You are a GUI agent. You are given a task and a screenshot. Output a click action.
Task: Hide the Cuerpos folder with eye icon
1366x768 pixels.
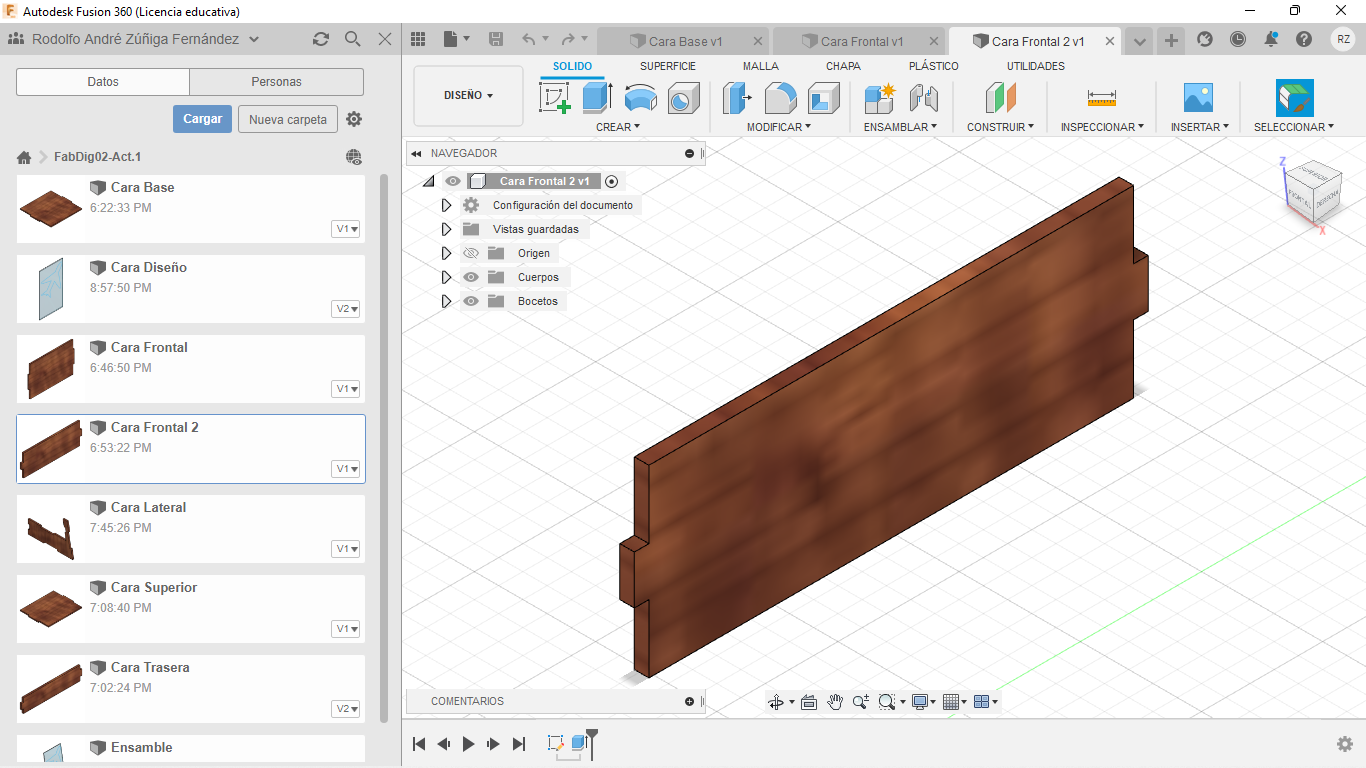[x=471, y=277]
